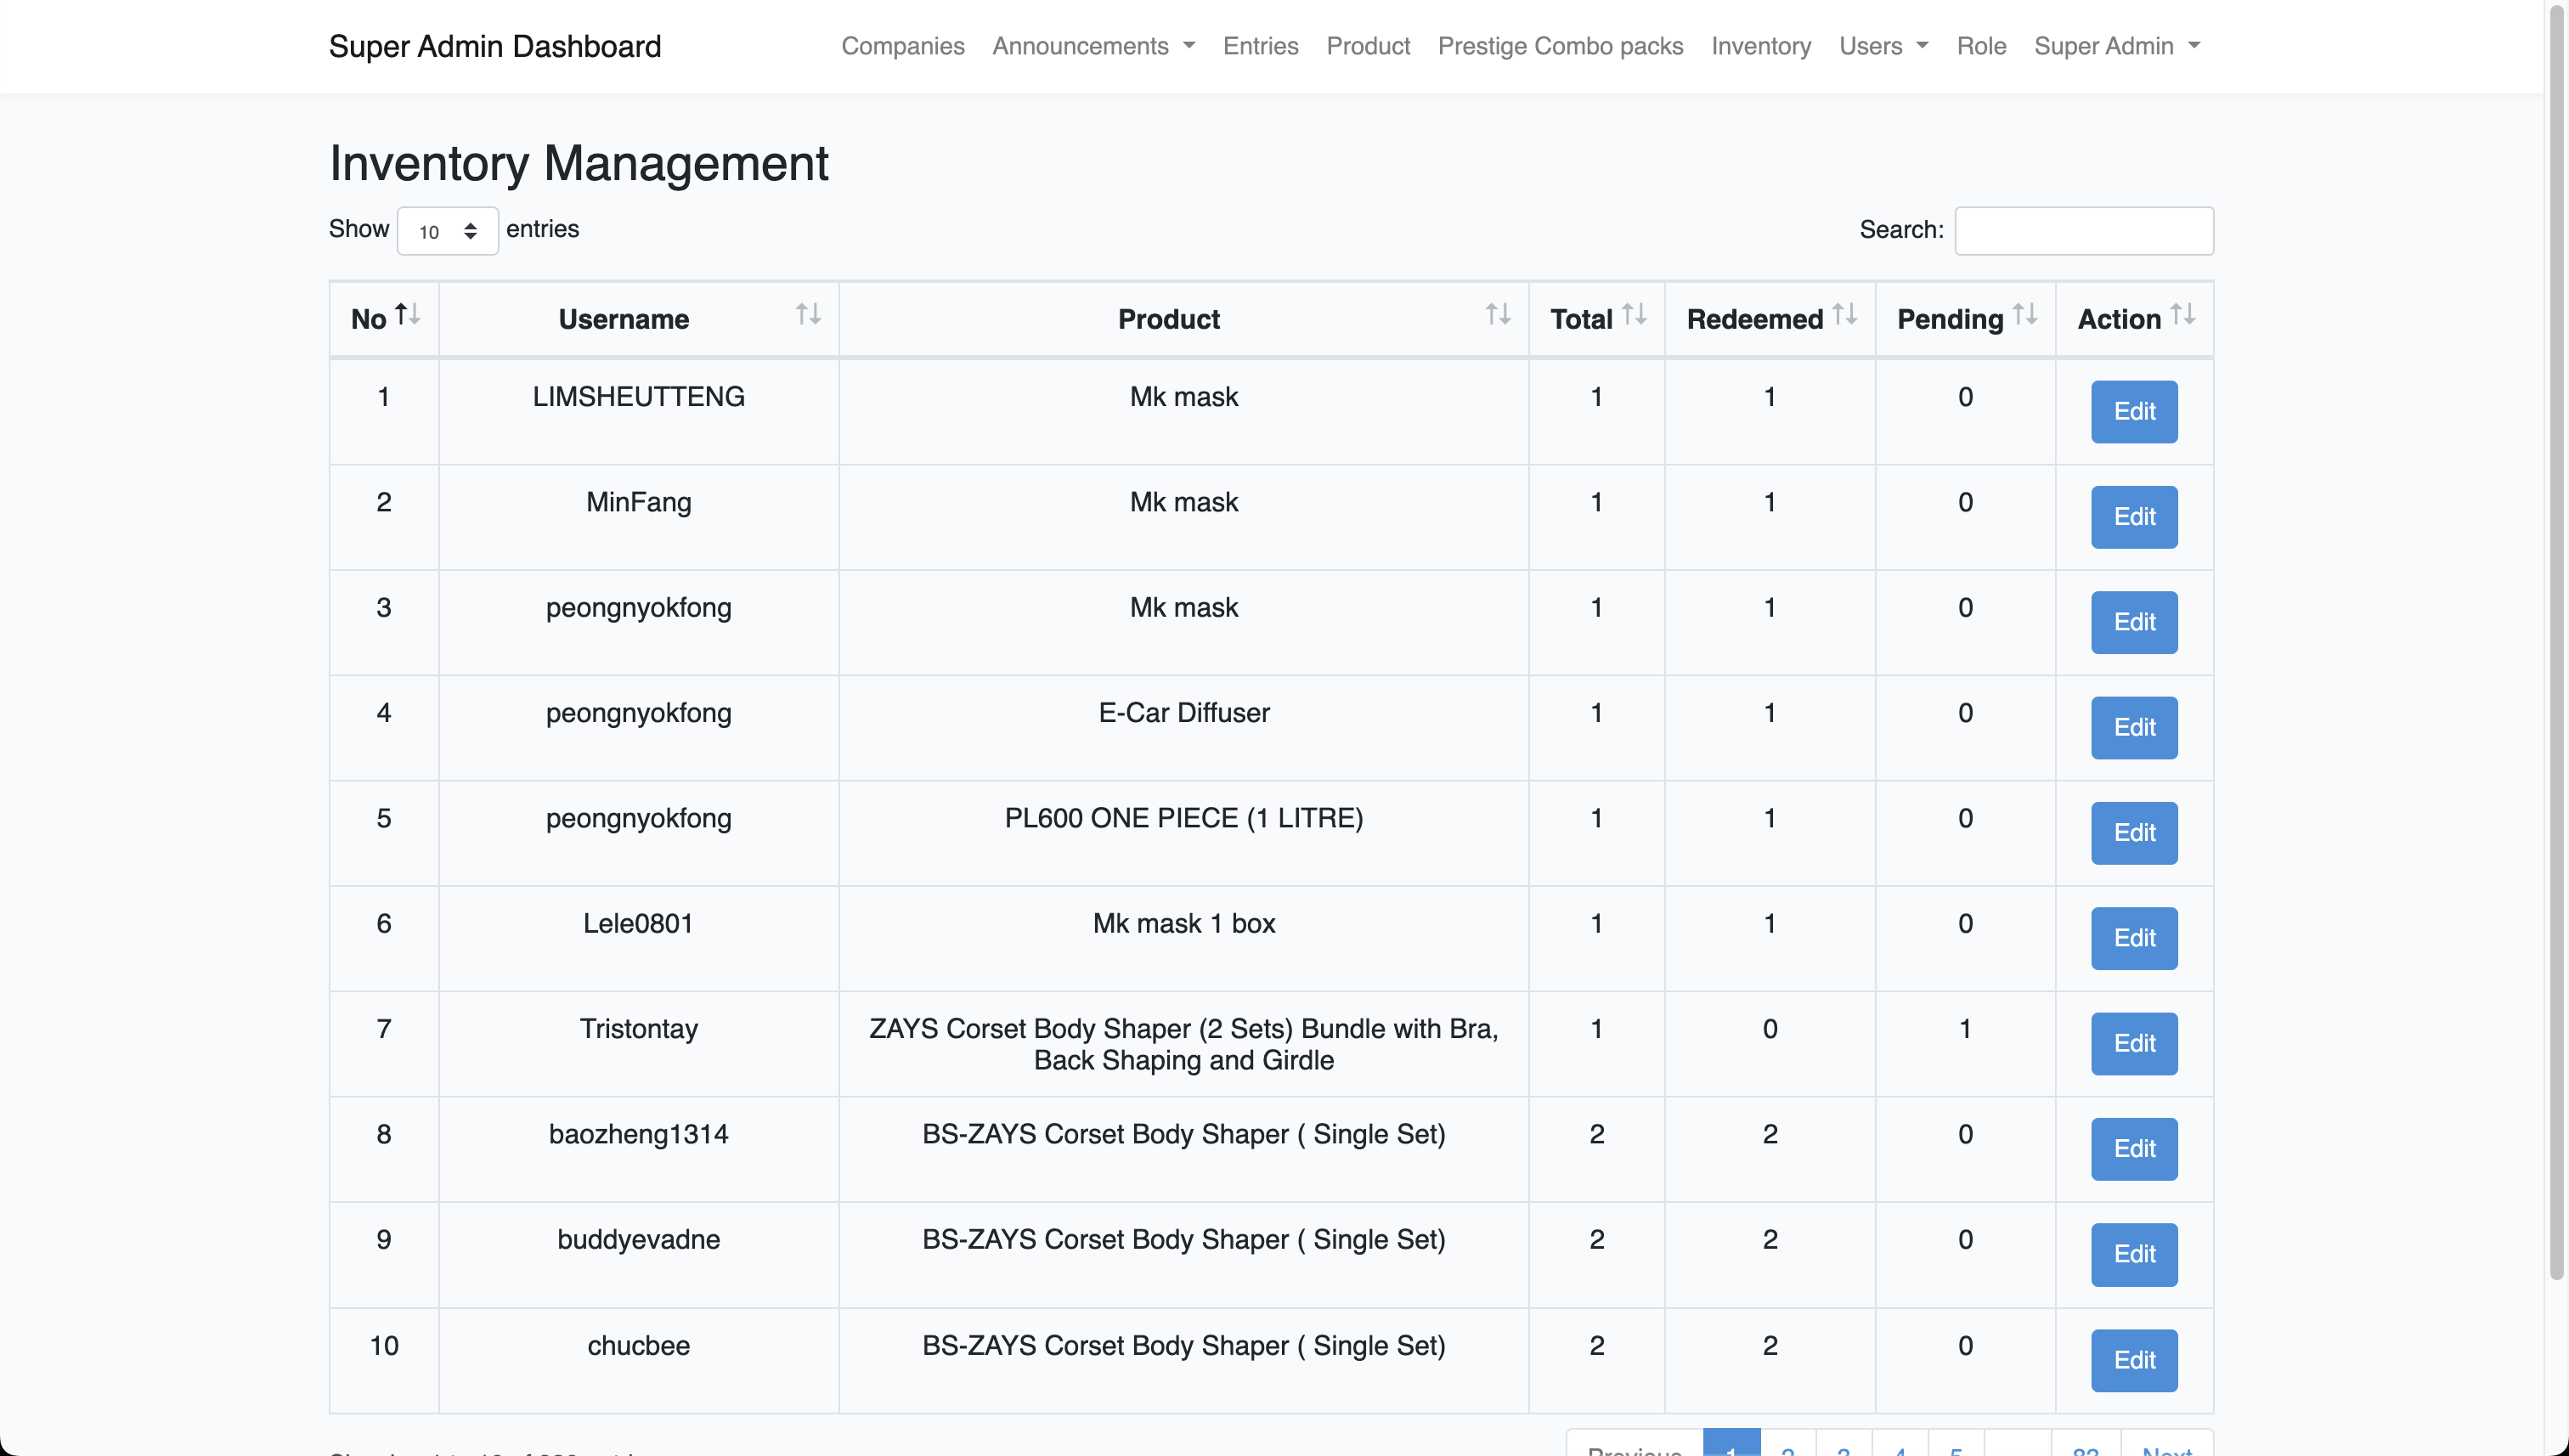Go to the Companies nav item

click(902, 46)
